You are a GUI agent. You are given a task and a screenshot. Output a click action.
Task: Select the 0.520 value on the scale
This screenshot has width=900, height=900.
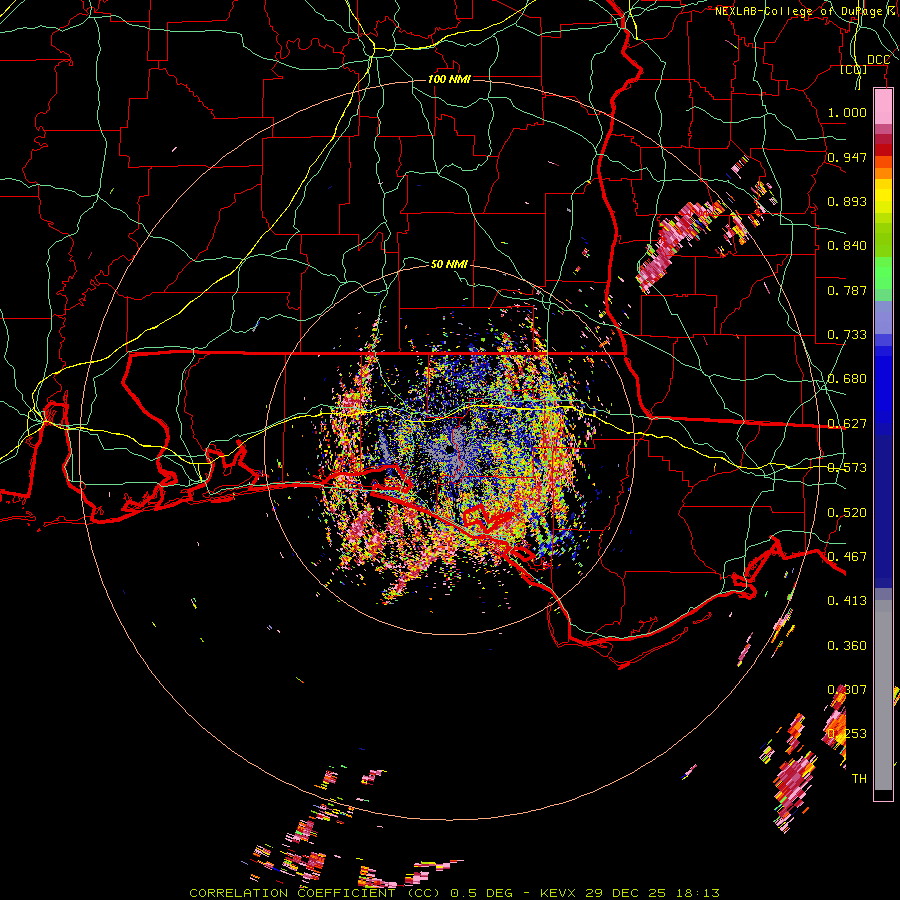tap(847, 513)
